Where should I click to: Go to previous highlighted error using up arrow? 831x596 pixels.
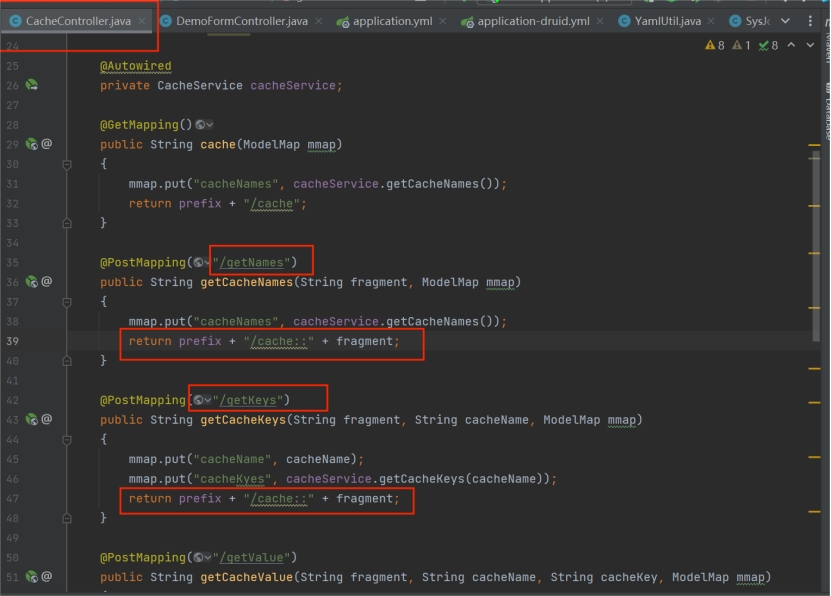click(792, 45)
